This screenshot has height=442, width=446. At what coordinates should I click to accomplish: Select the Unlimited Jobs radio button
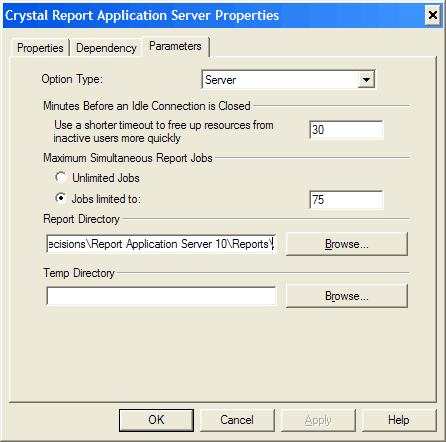tap(61, 177)
